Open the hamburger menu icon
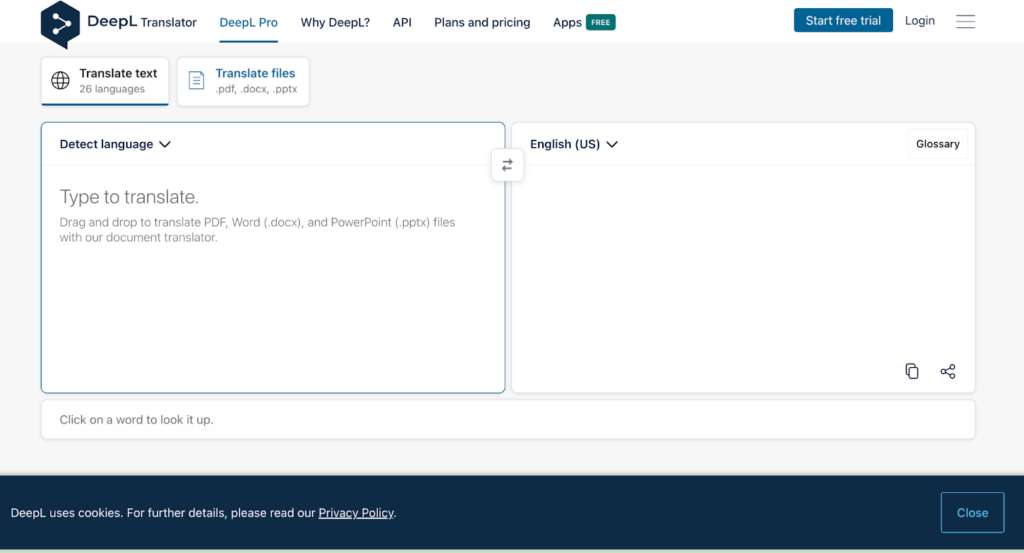This screenshot has width=1024, height=553. (965, 21)
